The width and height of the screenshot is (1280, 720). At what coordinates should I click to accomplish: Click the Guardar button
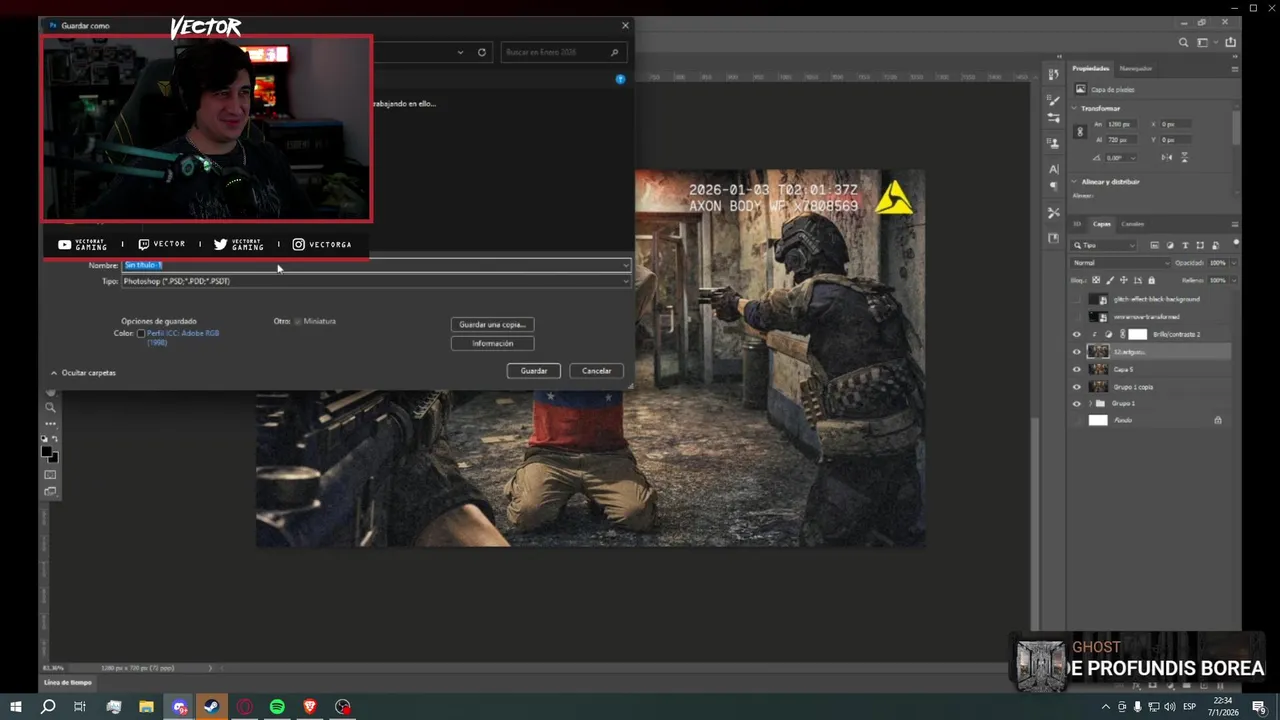click(534, 371)
